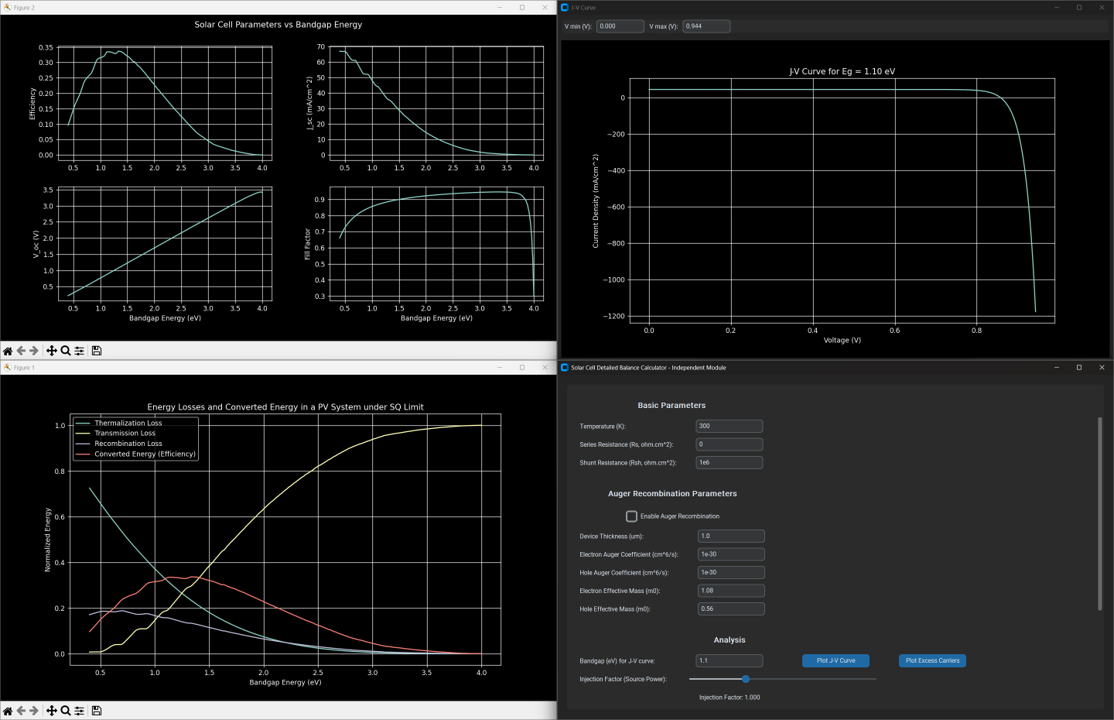The width and height of the screenshot is (1114, 720).
Task: Reset Figure 2 view with the Home icon
Action: (x=7, y=350)
